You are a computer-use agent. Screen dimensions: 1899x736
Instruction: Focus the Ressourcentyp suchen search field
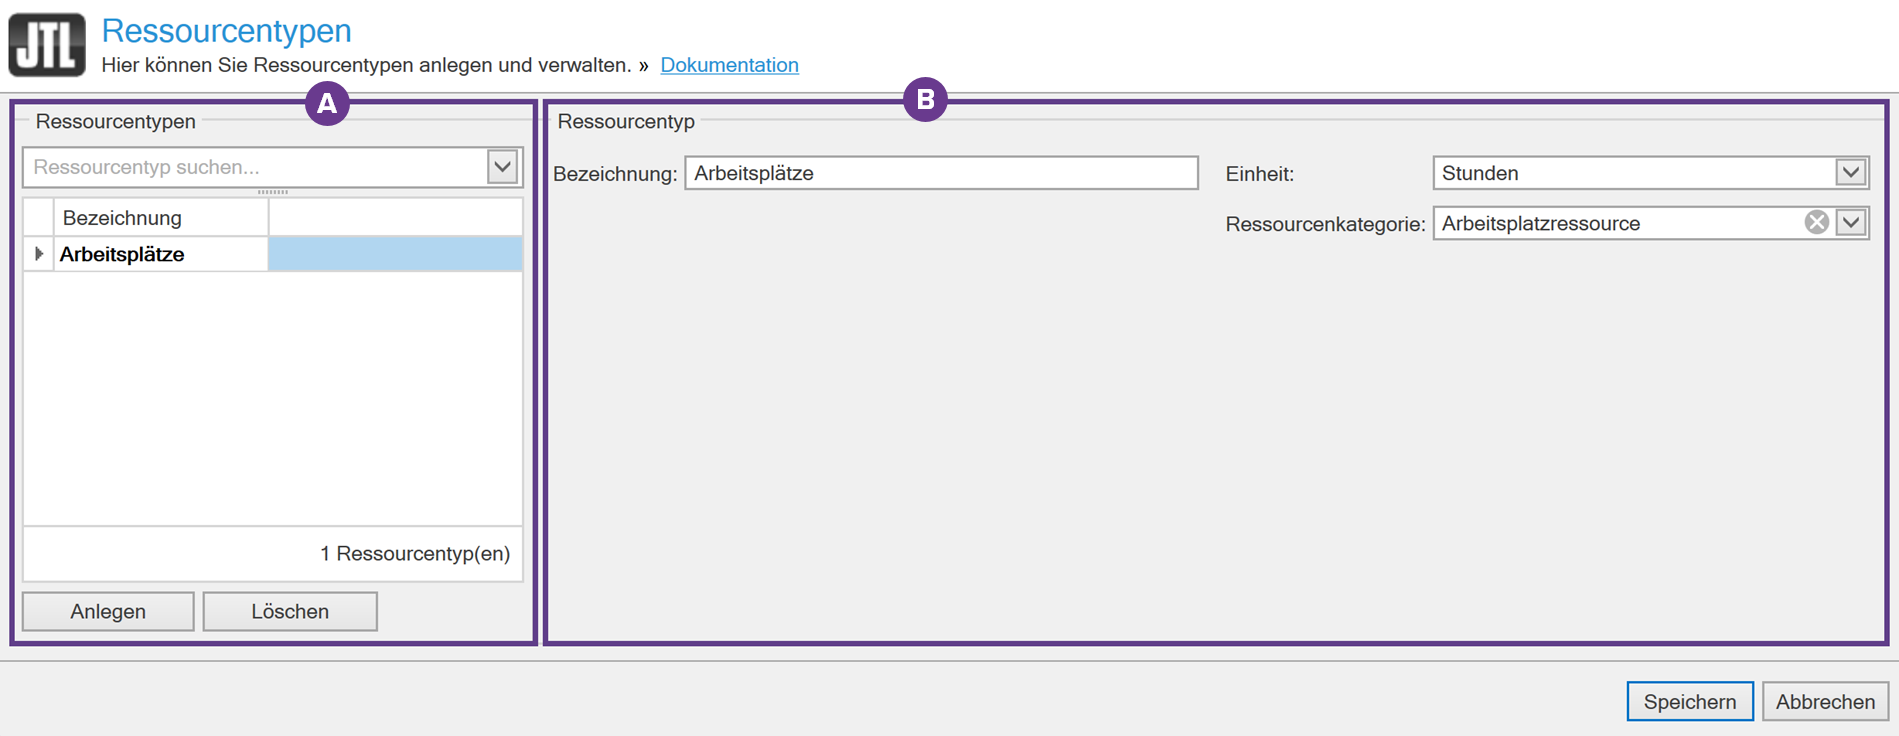coord(255,167)
